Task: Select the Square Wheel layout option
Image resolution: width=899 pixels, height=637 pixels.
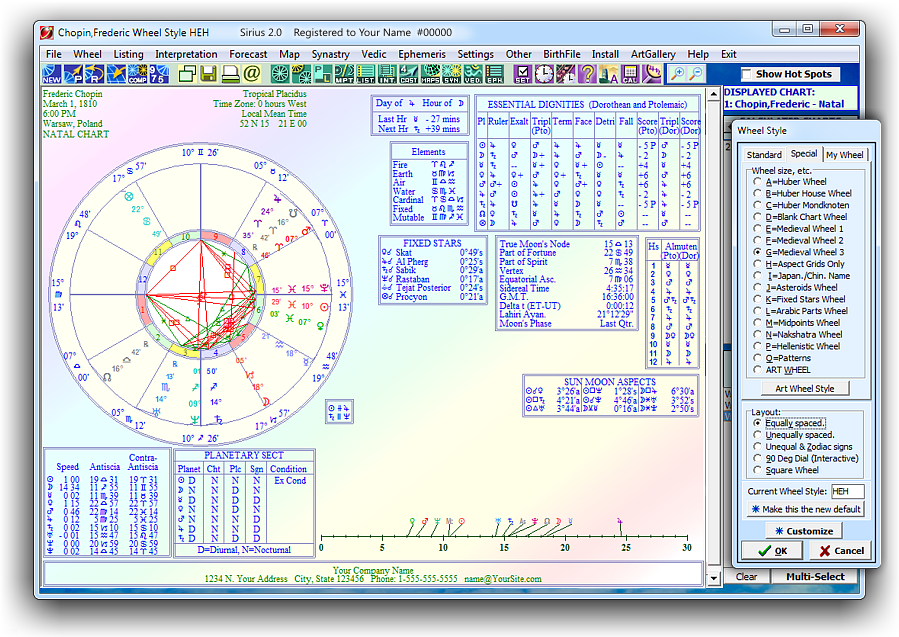Action: (758, 470)
